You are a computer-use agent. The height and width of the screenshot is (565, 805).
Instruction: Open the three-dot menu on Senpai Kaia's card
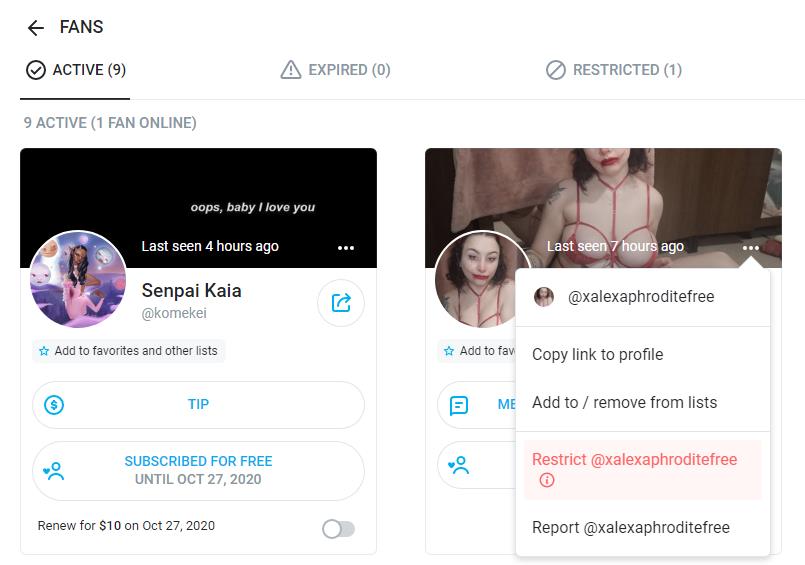pos(346,248)
